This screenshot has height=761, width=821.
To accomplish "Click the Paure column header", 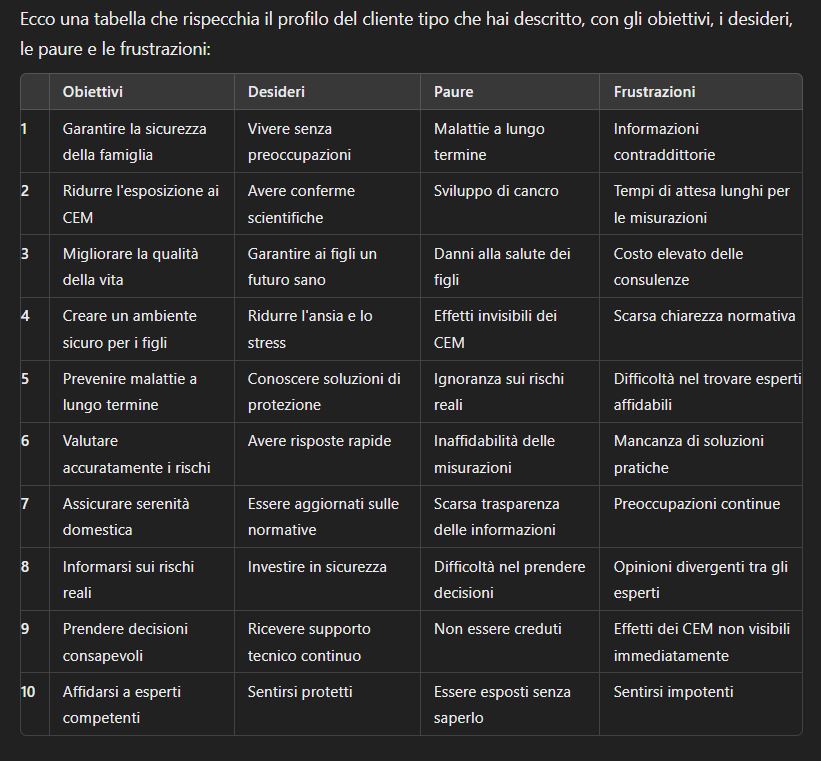I will coord(454,91).
